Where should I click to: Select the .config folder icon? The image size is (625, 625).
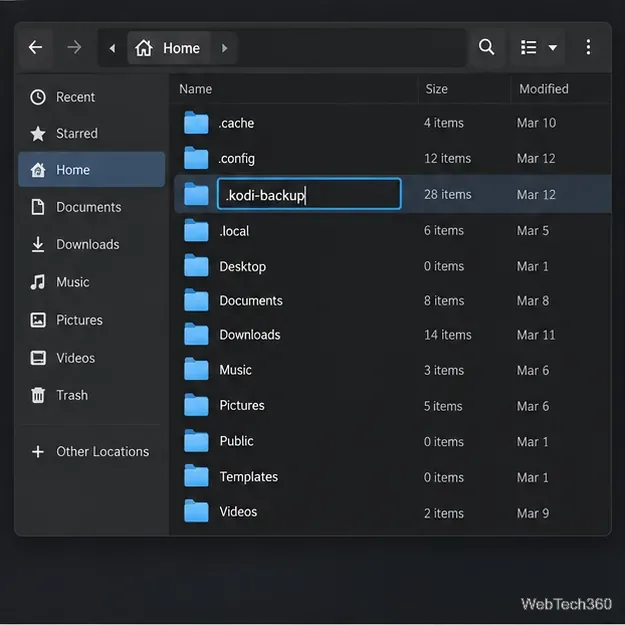pos(196,158)
